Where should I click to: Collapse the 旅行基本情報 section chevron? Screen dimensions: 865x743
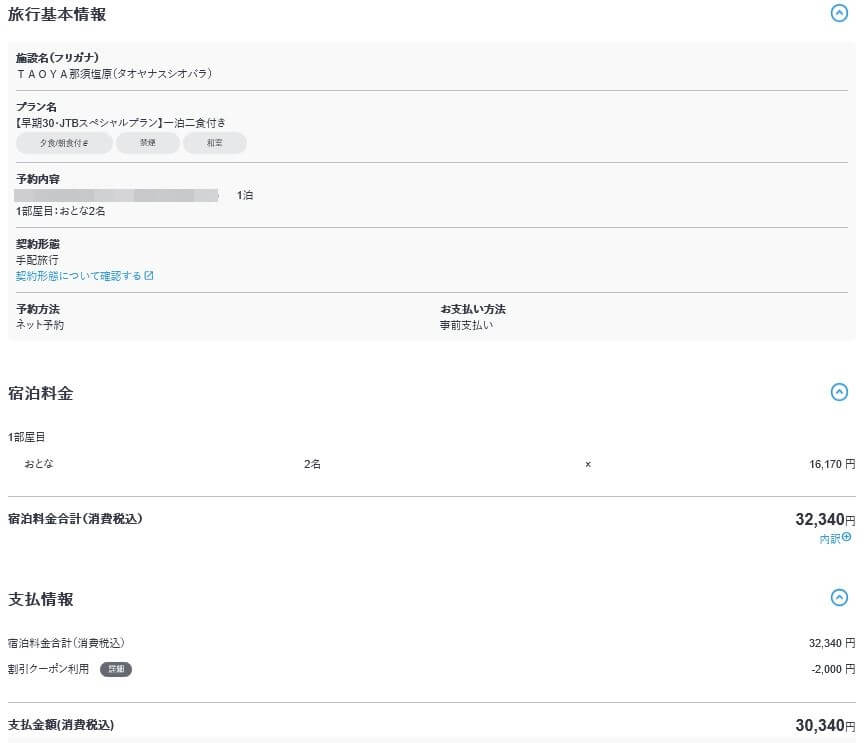pyautogui.click(x=839, y=14)
